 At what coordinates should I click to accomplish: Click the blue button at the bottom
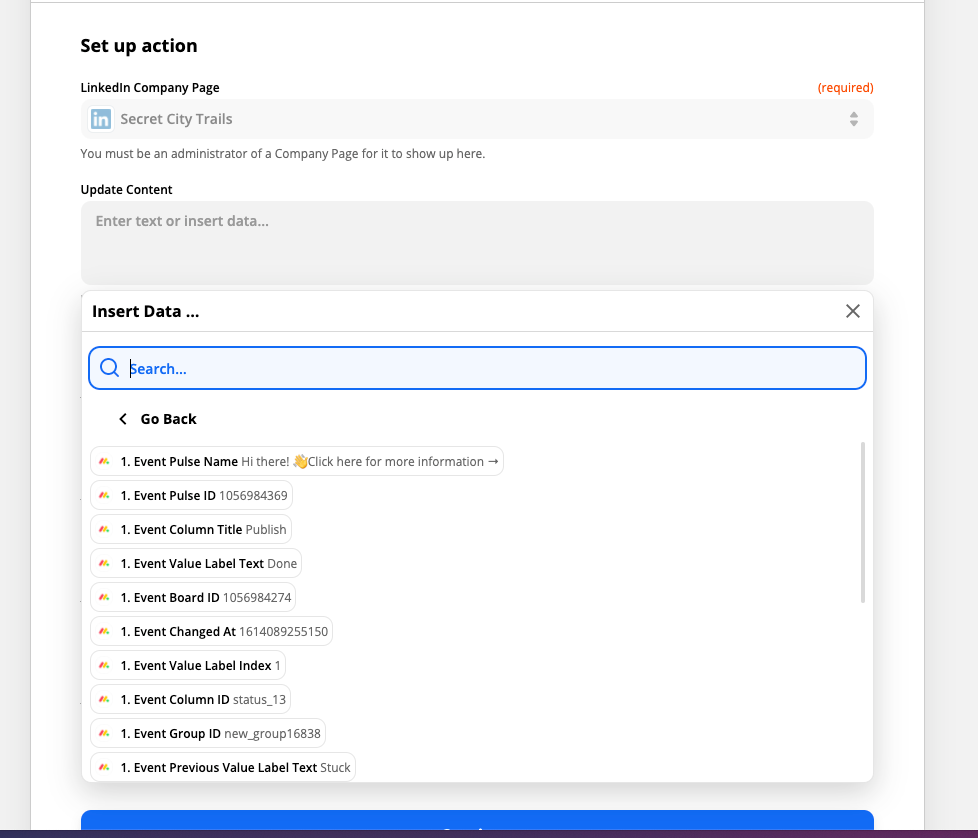pos(477,820)
